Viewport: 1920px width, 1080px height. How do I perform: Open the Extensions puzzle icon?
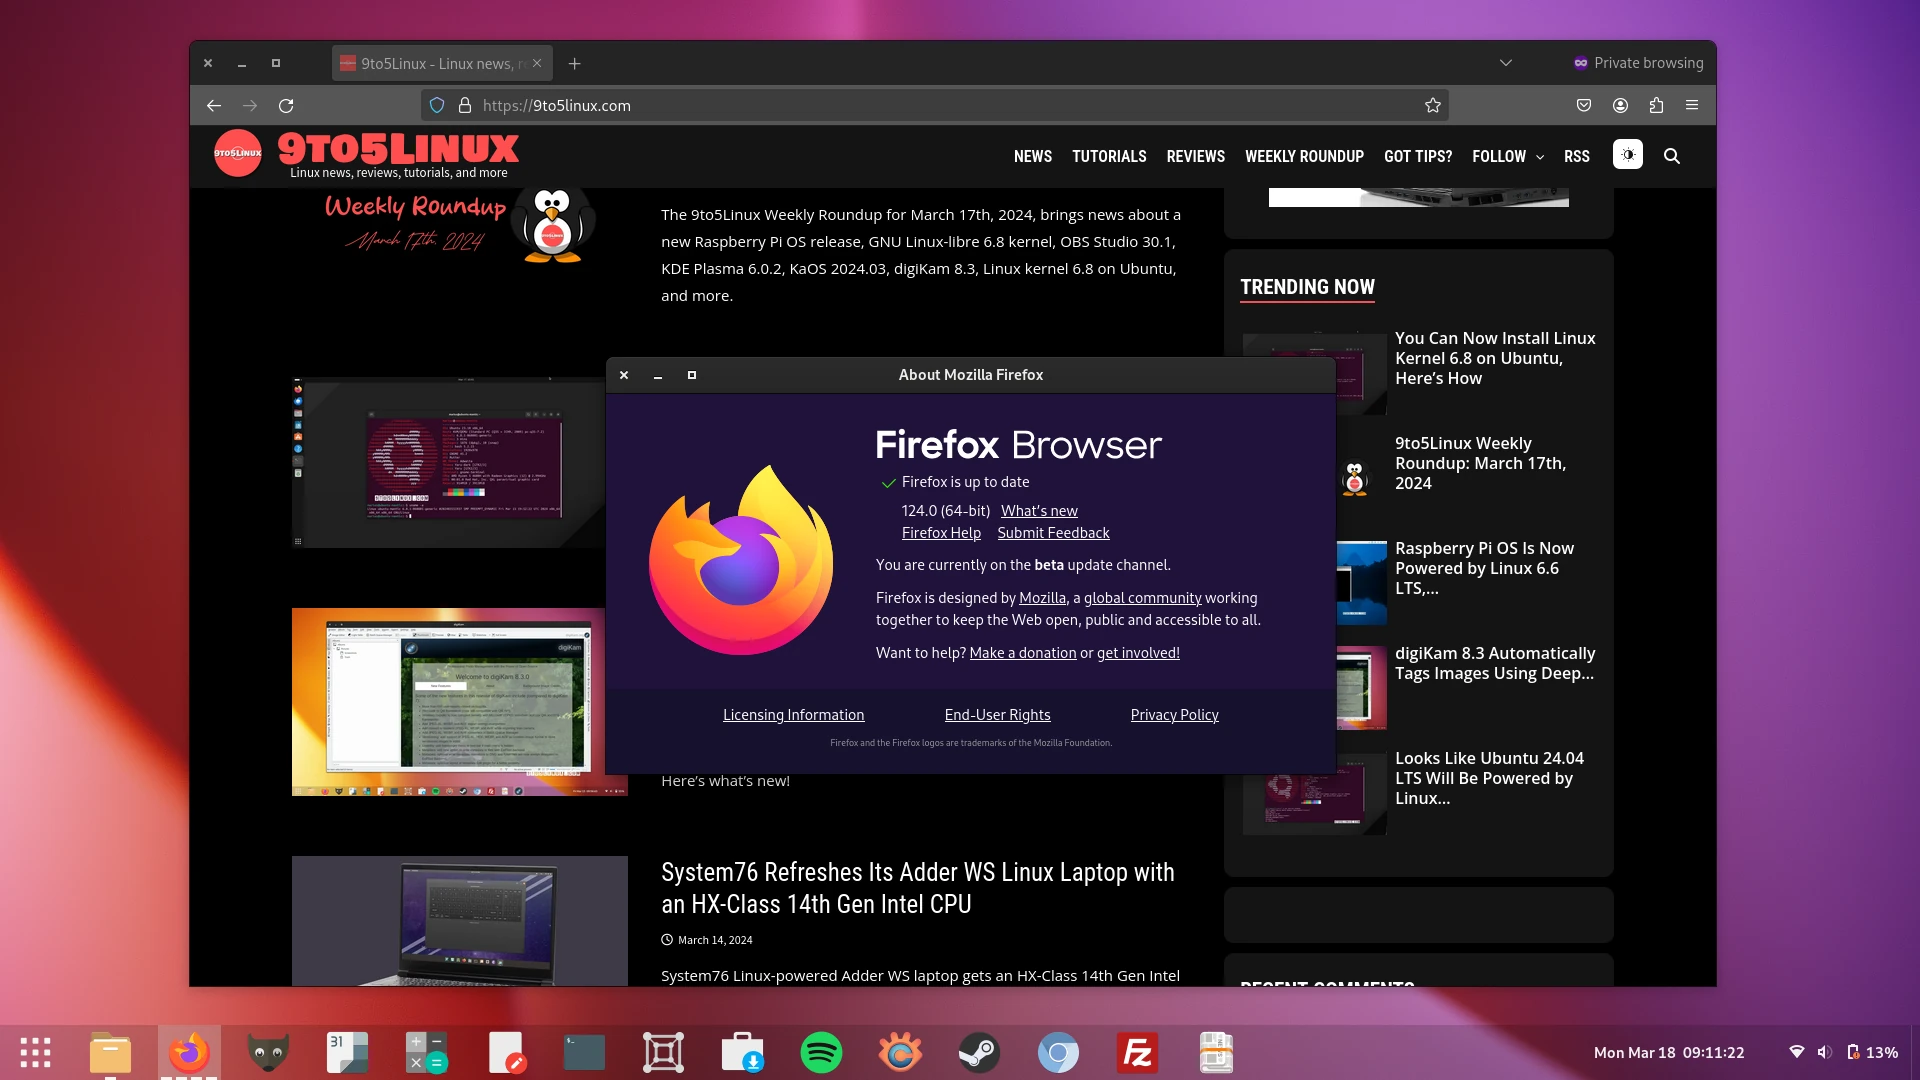tap(1658, 105)
